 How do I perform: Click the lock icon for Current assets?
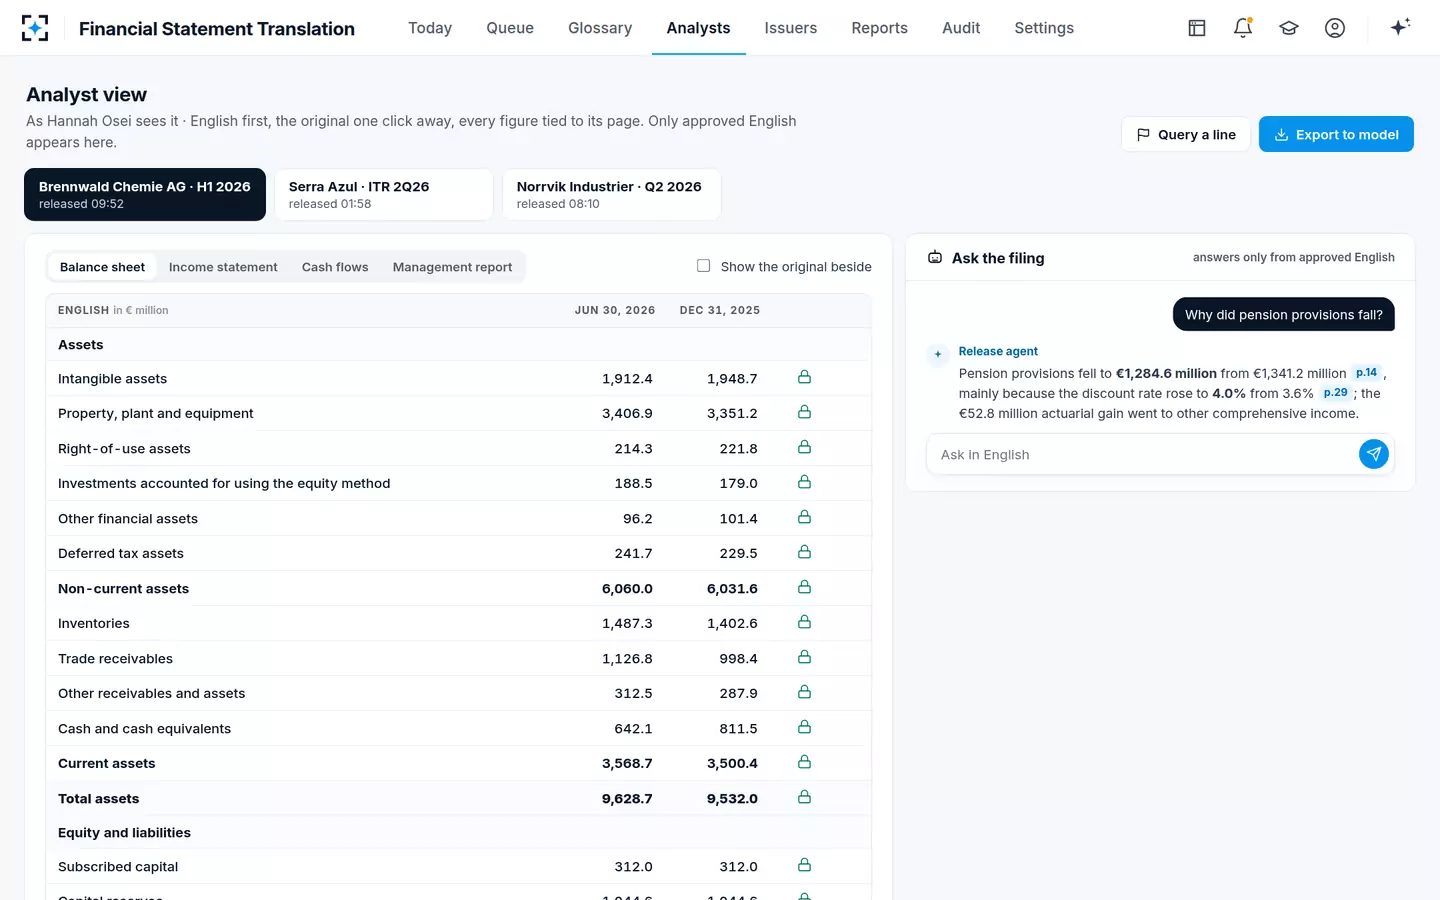[x=804, y=762]
